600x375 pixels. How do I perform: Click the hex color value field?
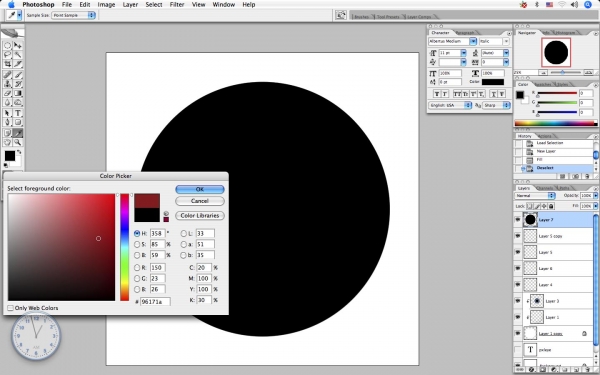[x=155, y=302]
